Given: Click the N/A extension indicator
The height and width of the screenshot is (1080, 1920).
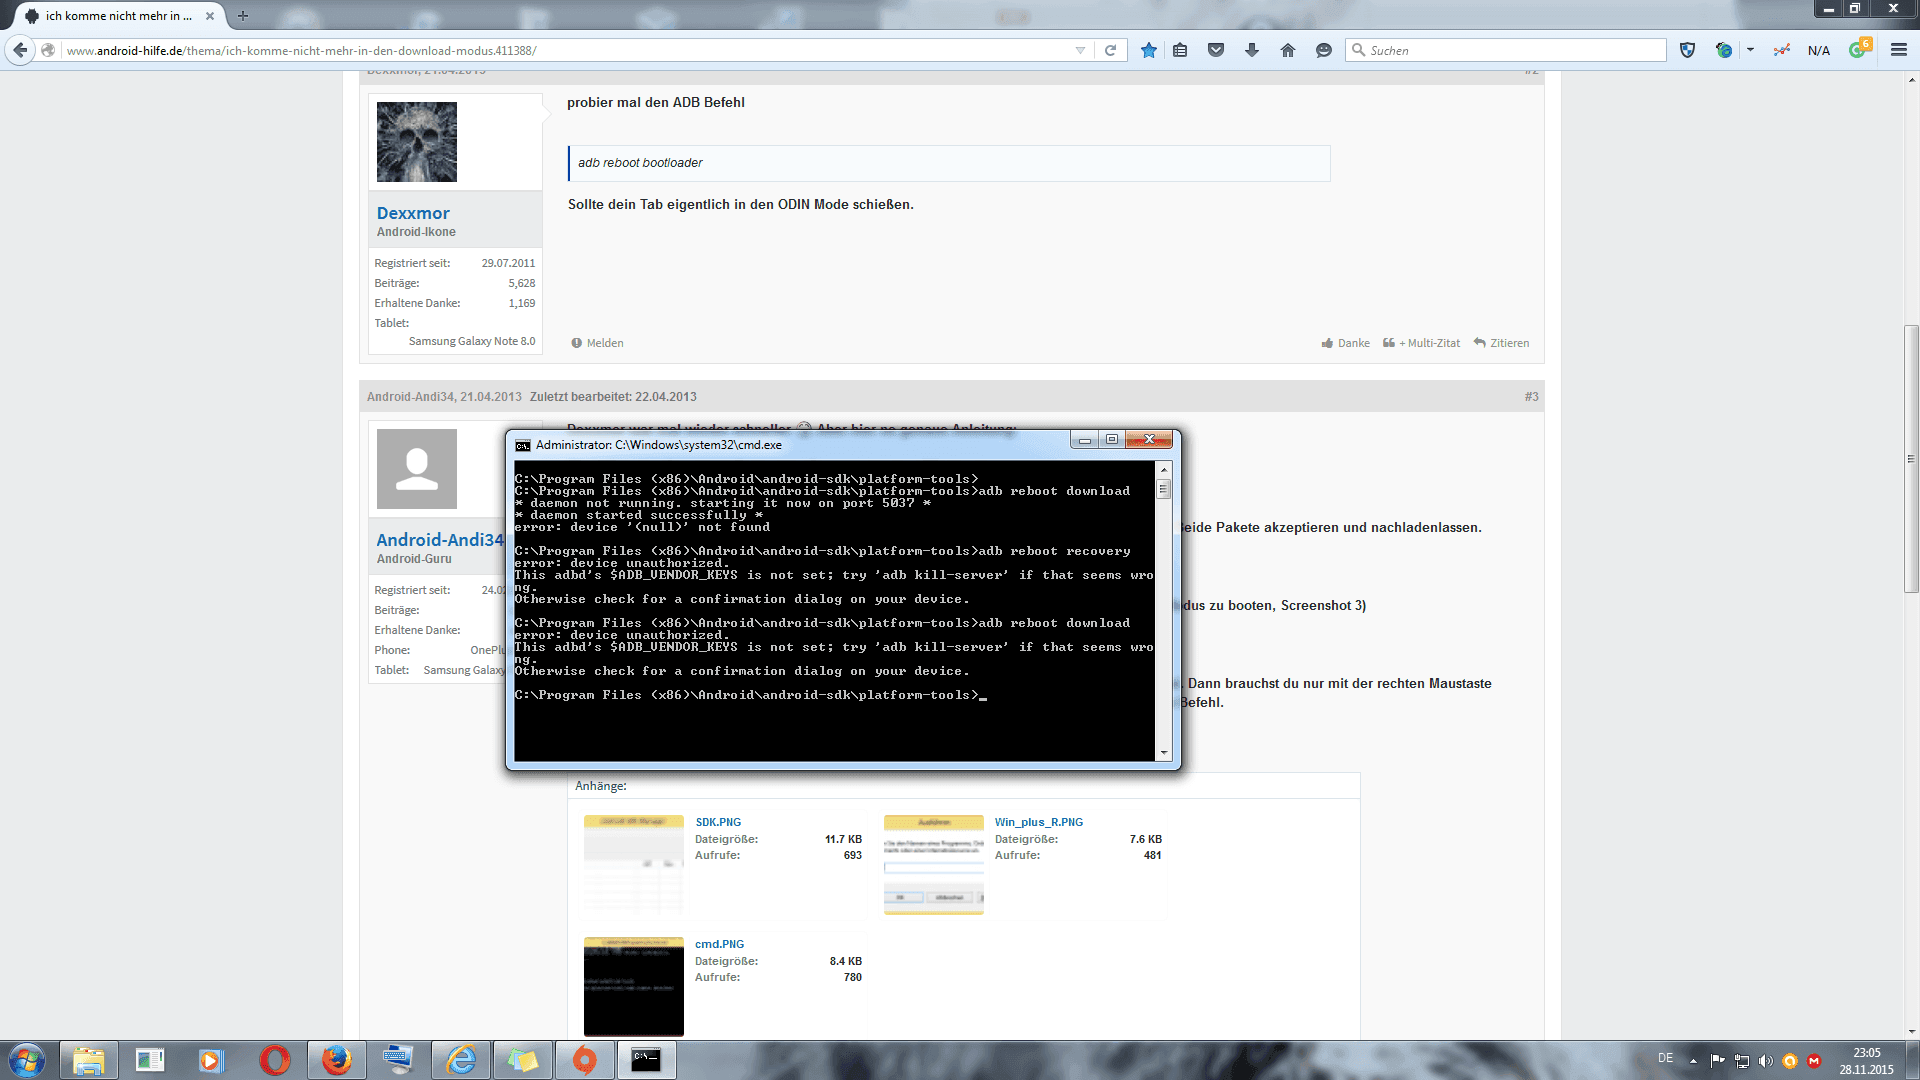Looking at the screenshot, I should 1819,50.
